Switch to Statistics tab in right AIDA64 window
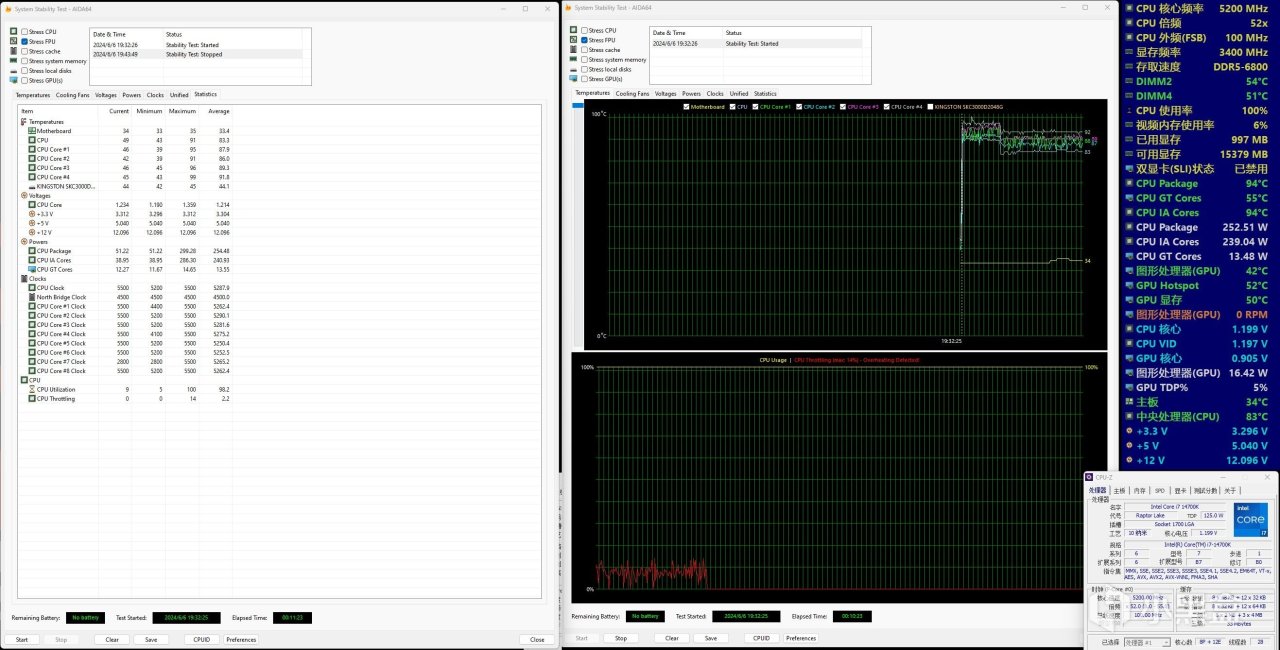The image size is (1280, 650). point(765,93)
